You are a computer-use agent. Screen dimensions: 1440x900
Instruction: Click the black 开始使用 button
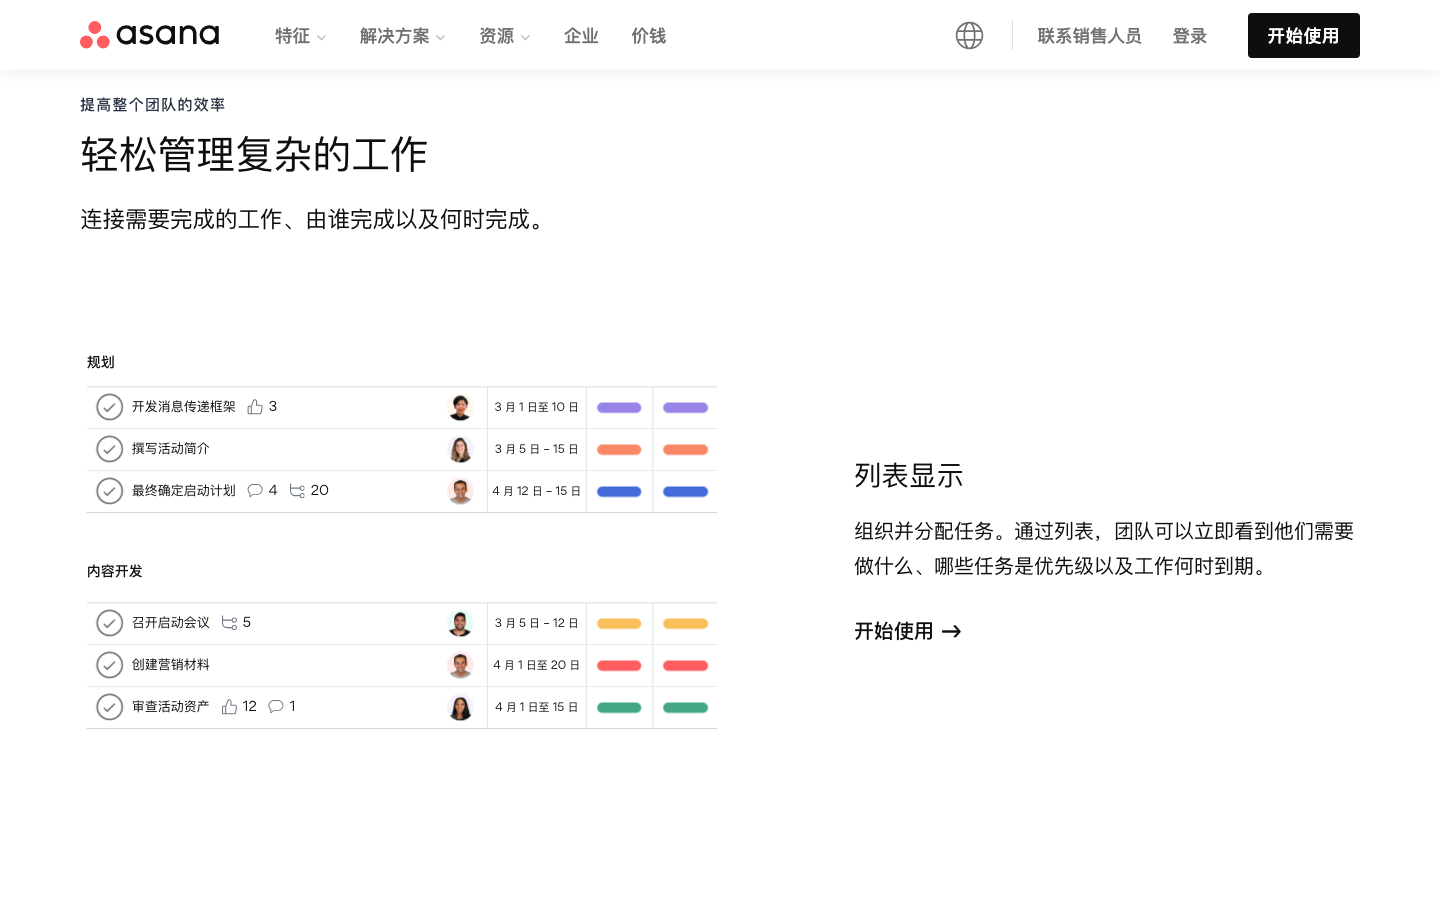click(x=1303, y=36)
